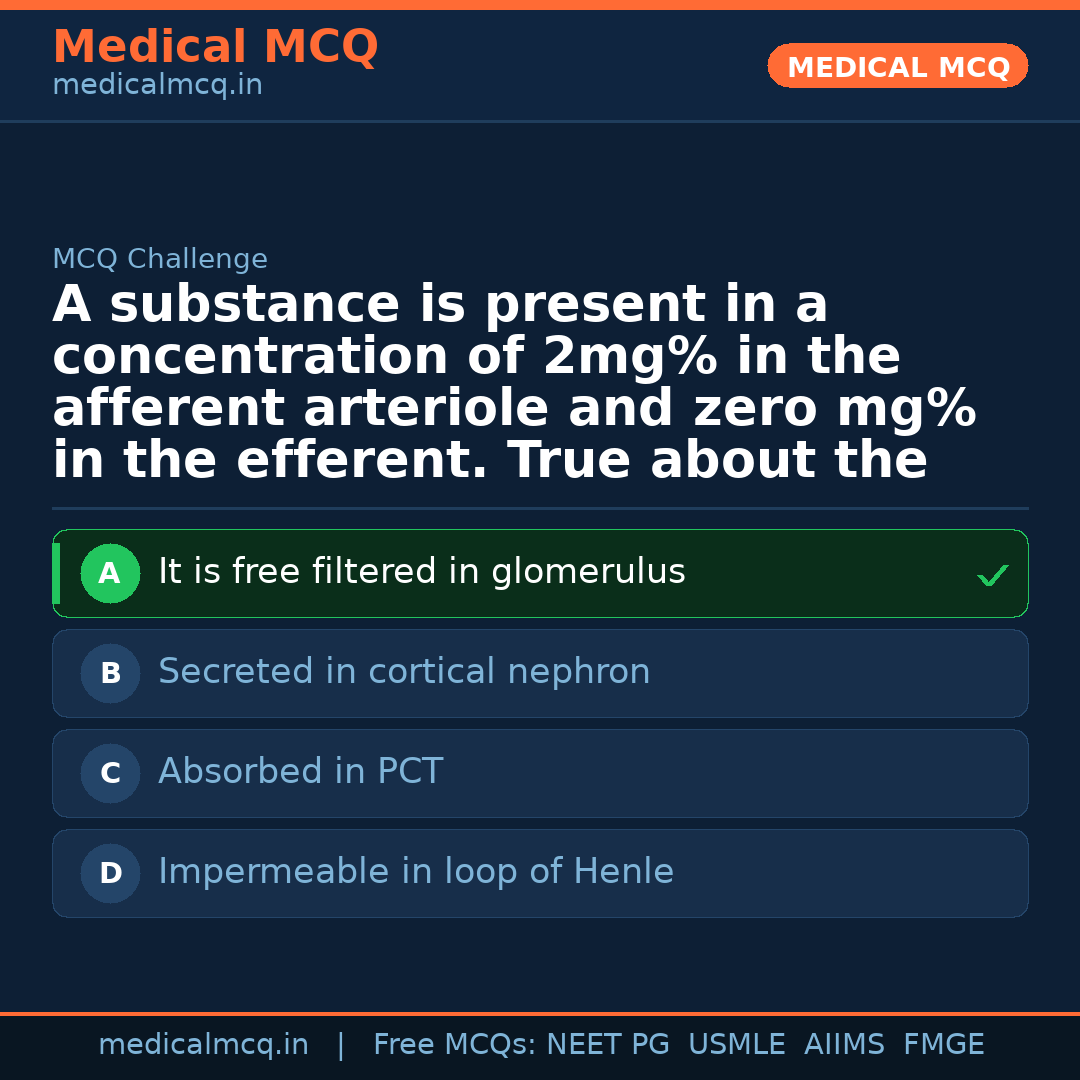
Task: Select the MCQ Challenge label
Action: click(160, 260)
